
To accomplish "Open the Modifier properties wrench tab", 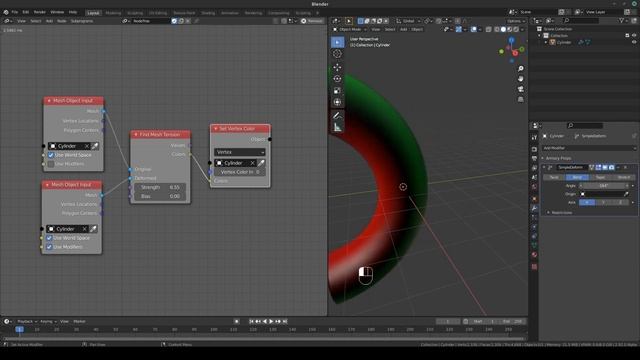I will click(x=534, y=208).
